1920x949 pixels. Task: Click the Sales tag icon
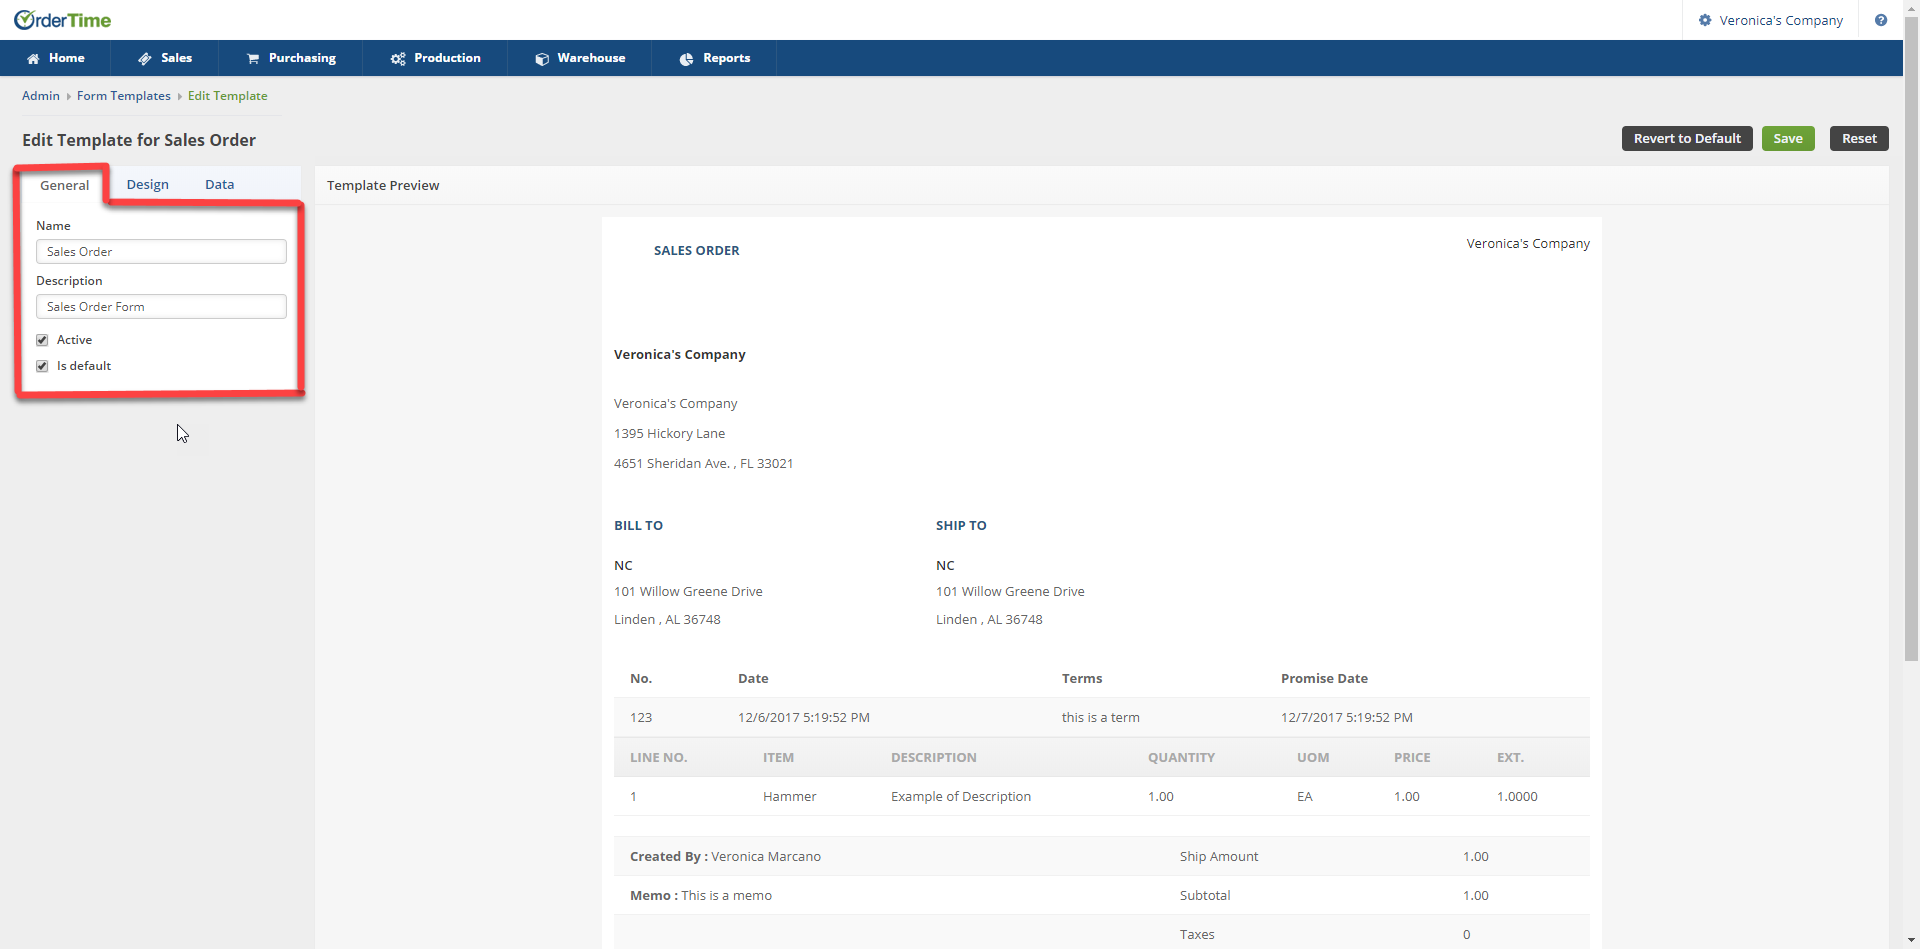coord(145,59)
